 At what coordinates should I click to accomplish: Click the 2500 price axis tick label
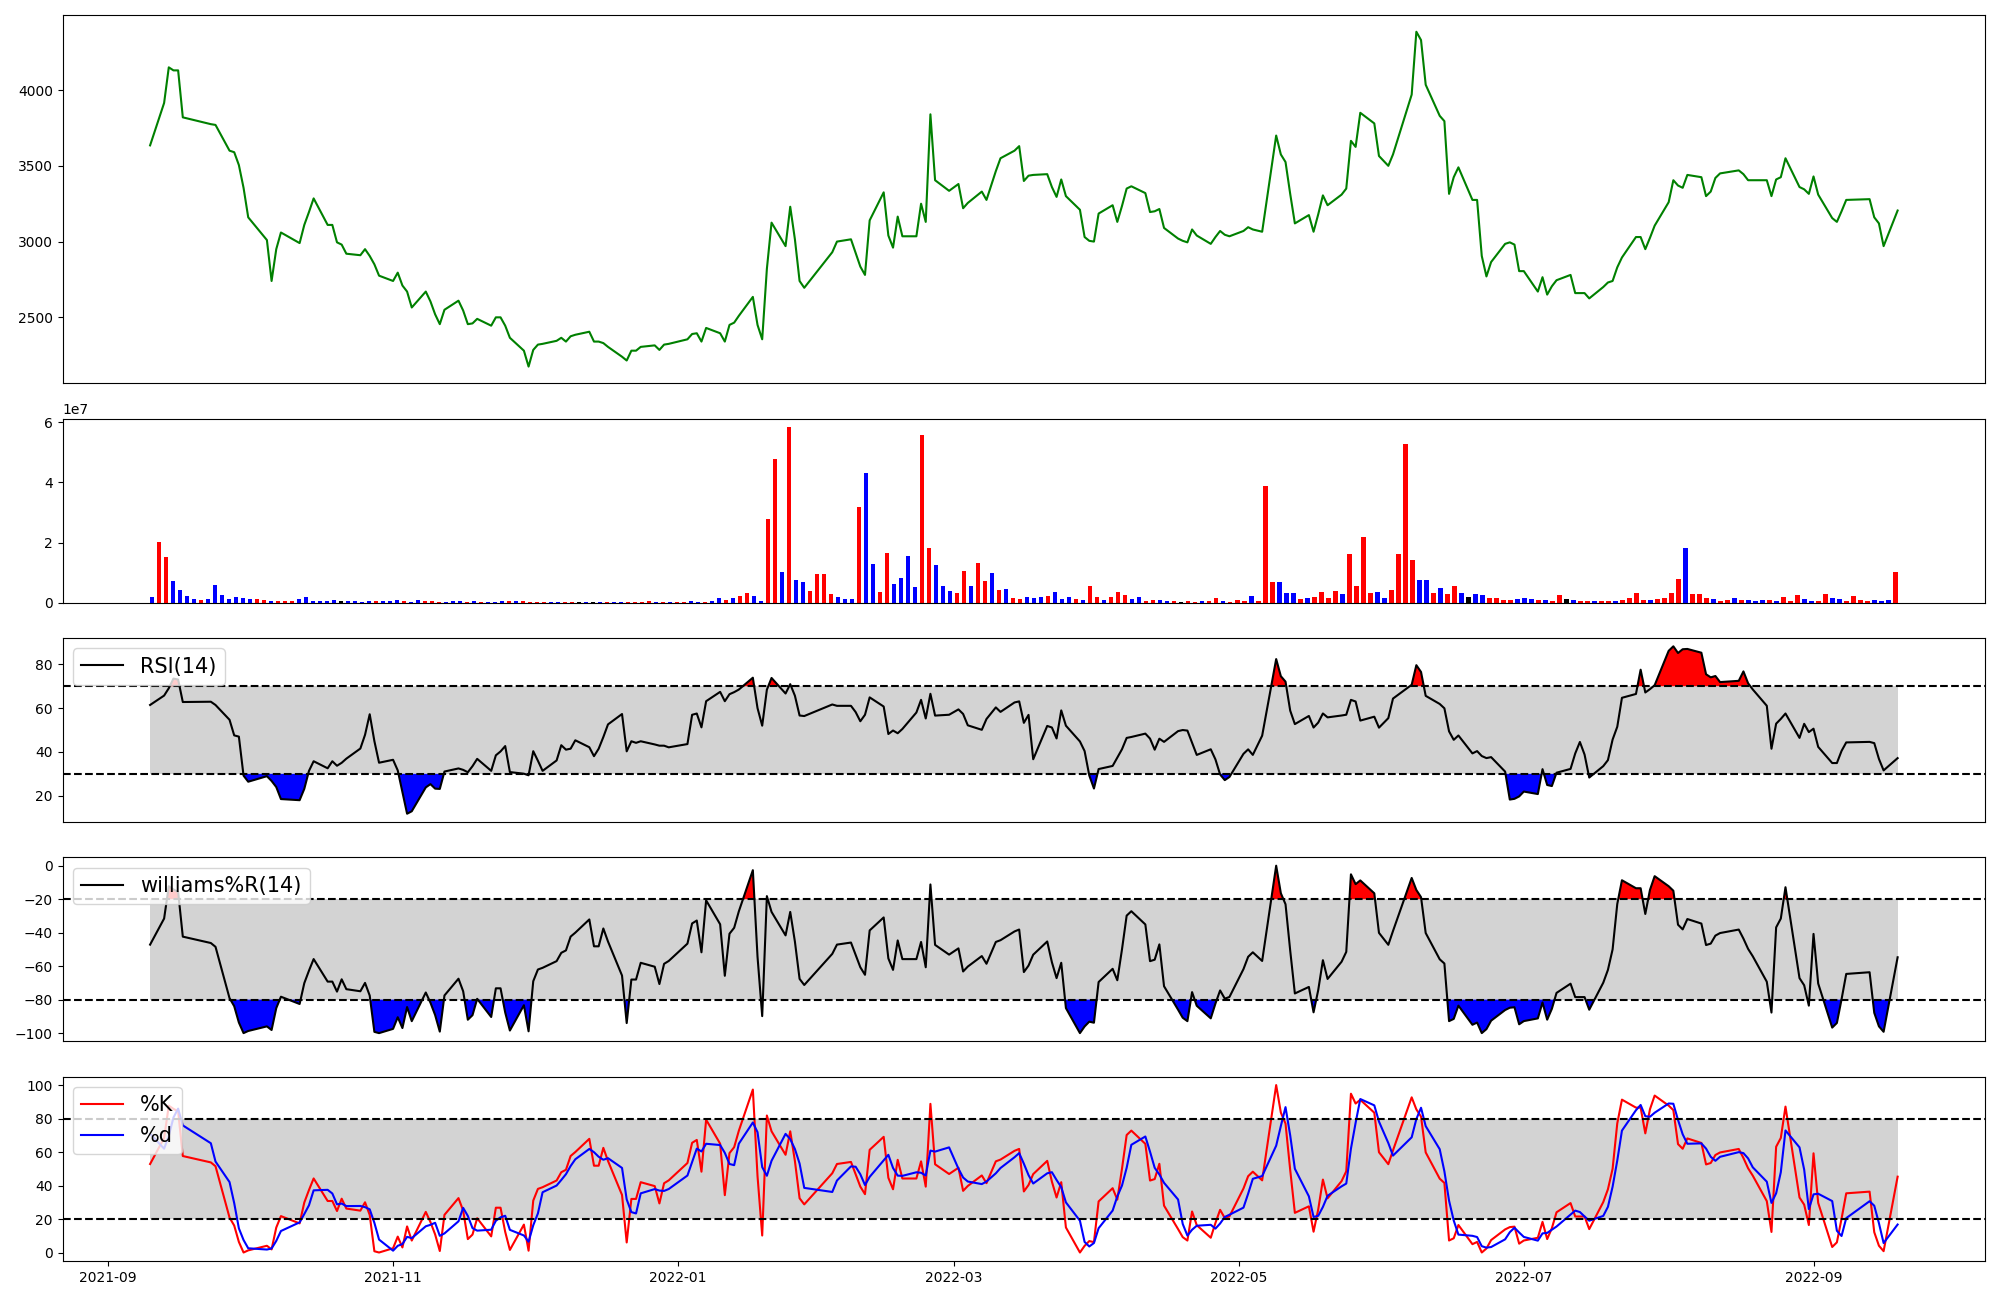35,318
